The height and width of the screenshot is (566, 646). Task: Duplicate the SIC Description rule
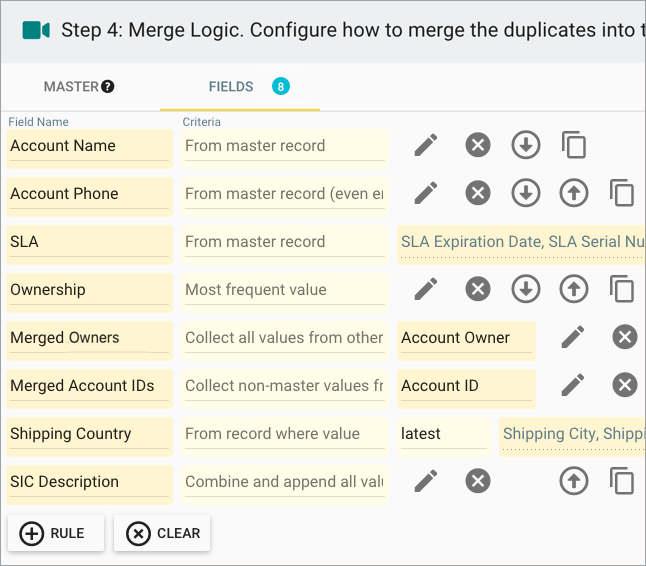click(622, 481)
